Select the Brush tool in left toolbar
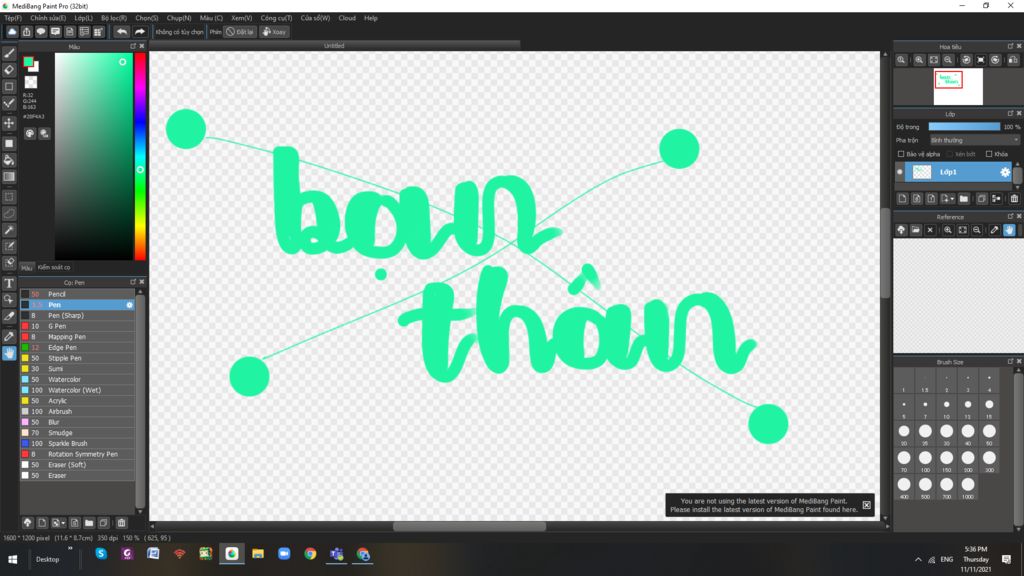This screenshot has width=1024, height=576. pyautogui.click(x=9, y=54)
